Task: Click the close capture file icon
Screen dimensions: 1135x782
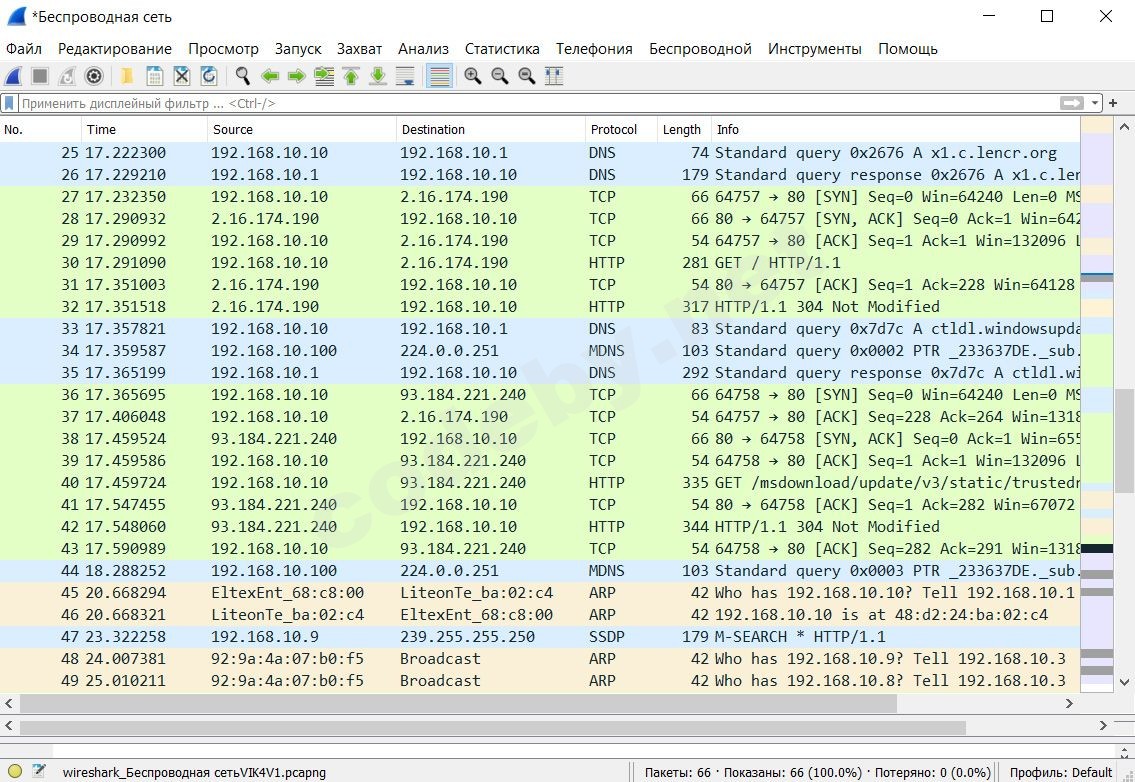Action: [182, 76]
